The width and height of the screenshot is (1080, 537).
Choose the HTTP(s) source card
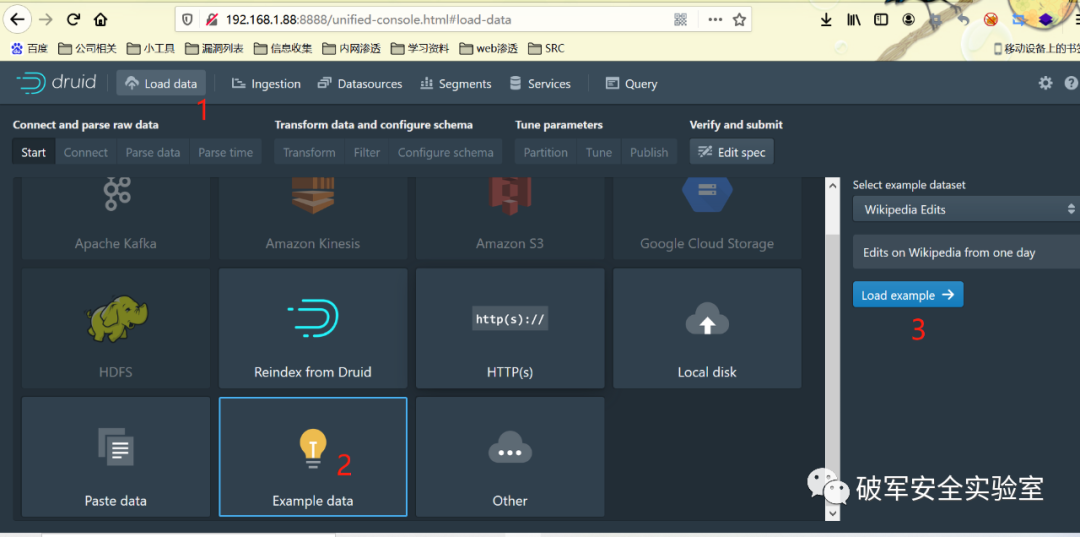510,328
